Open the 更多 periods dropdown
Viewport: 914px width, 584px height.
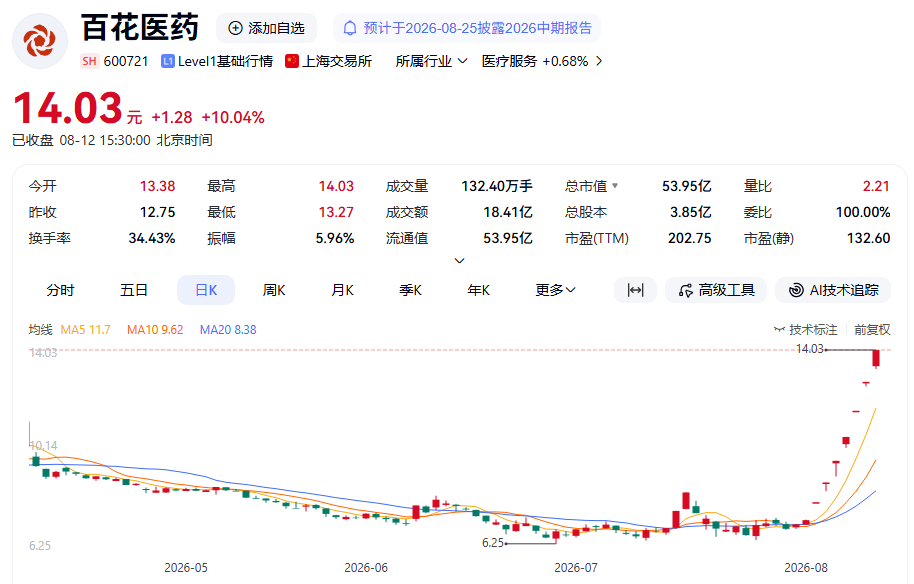[x=556, y=290]
